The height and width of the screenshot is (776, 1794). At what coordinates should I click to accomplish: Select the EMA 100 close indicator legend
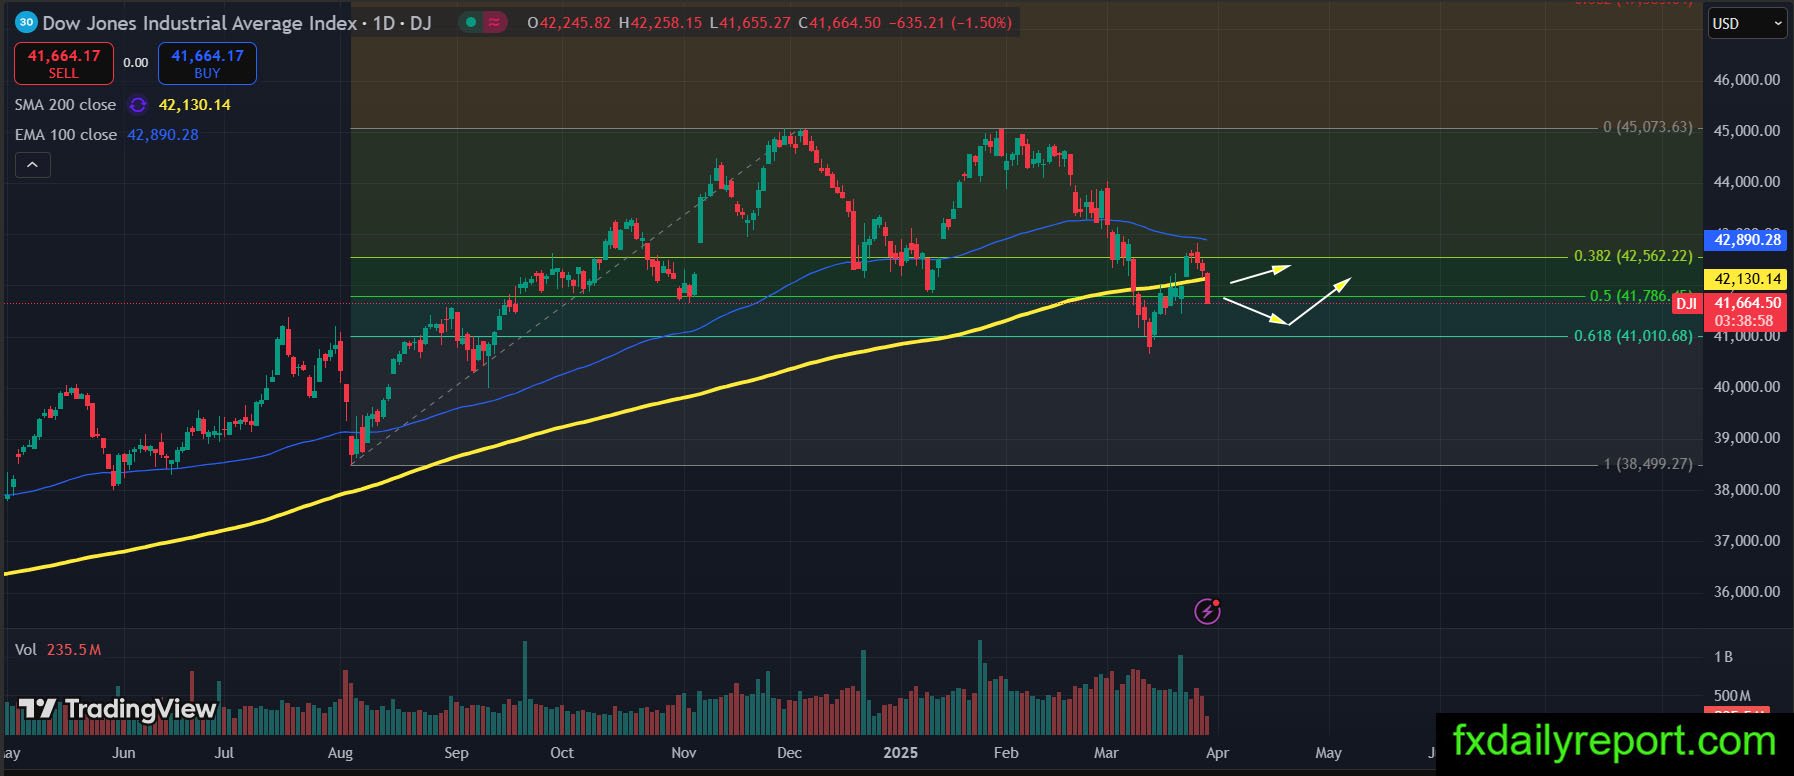point(66,135)
